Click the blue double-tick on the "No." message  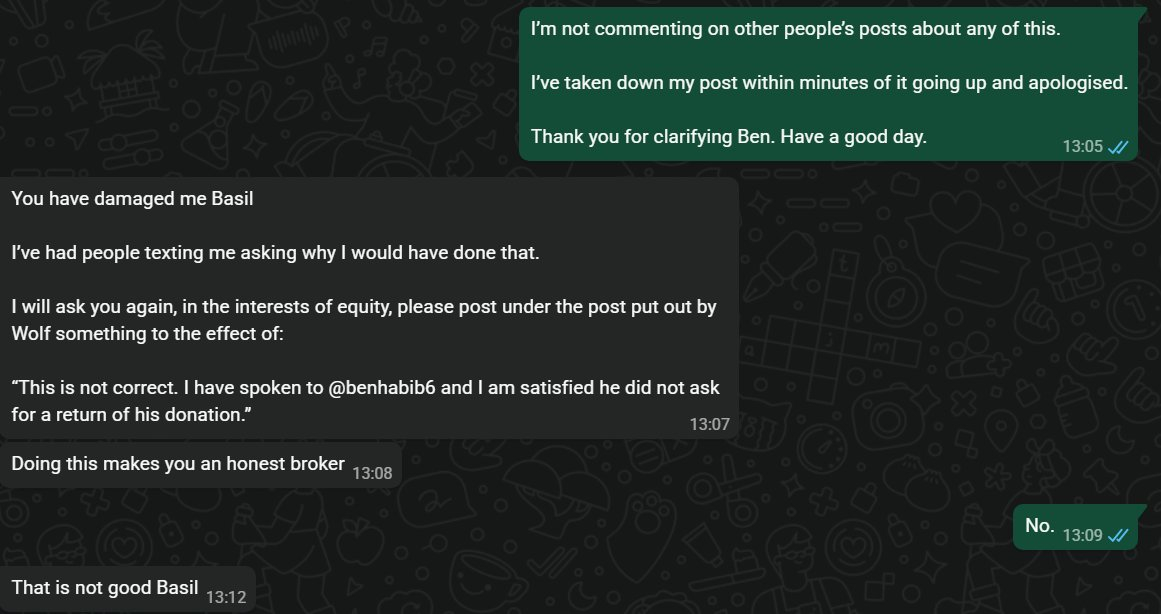click(x=1118, y=535)
